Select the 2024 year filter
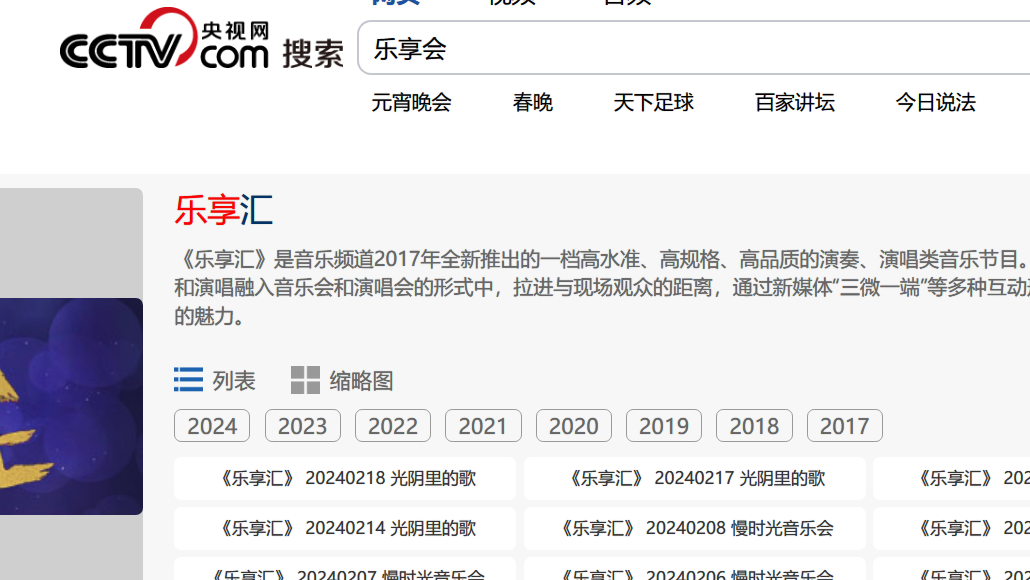This screenshot has width=1030, height=580. pyautogui.click(x=212, y=426)
